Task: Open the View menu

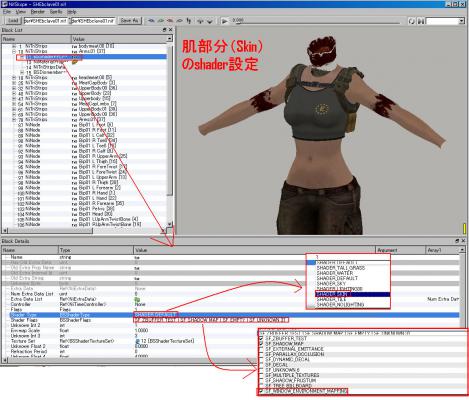Action: 21,12
